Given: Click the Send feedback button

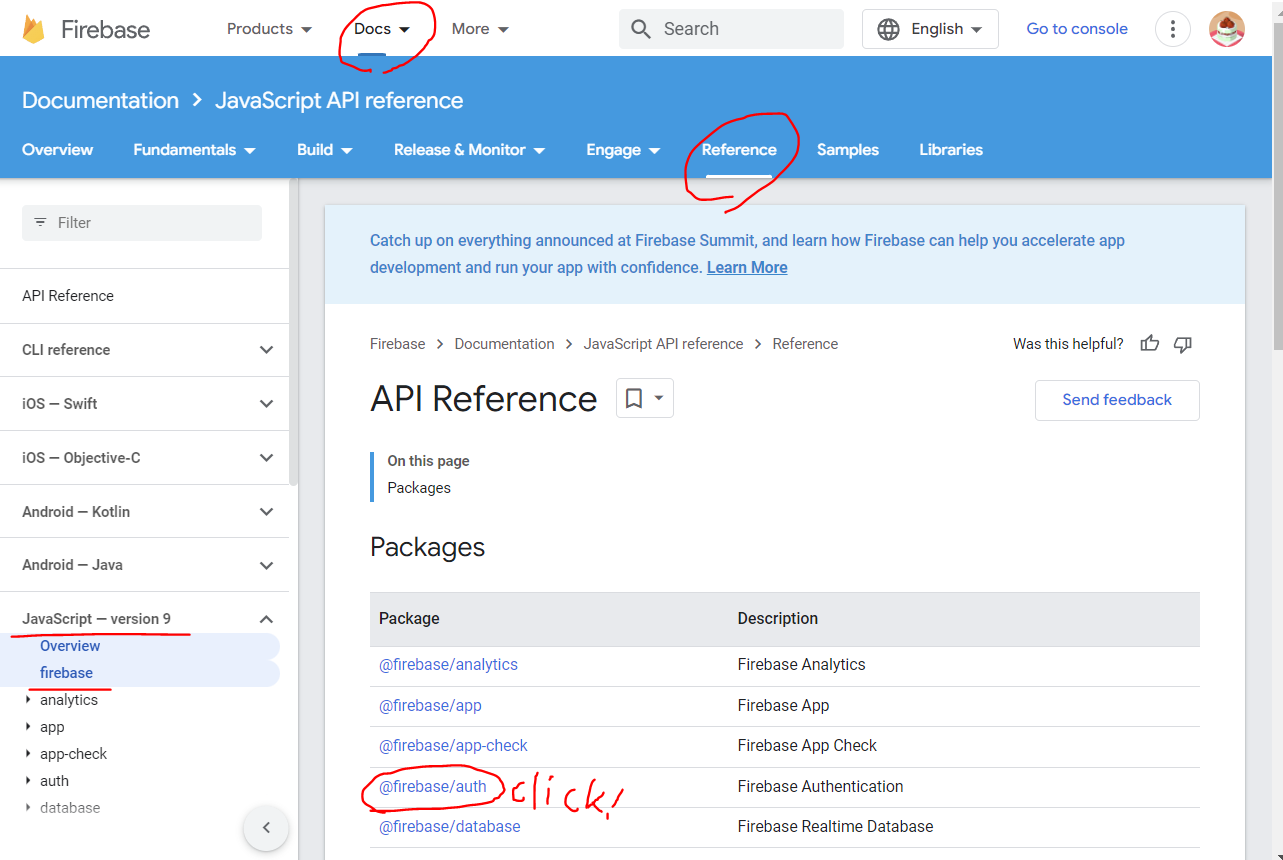Looking at the screenshot, I should coord(1117,400).
